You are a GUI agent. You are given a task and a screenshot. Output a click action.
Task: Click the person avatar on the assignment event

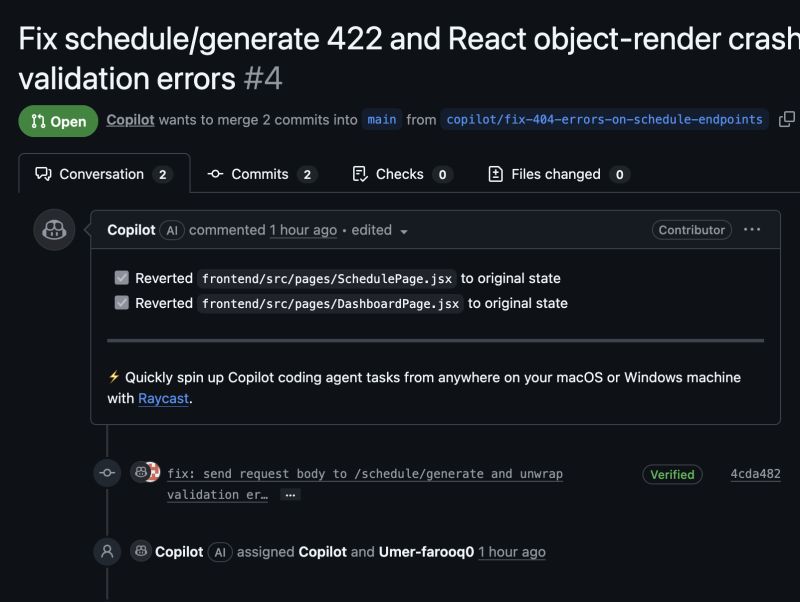point(107,551)
